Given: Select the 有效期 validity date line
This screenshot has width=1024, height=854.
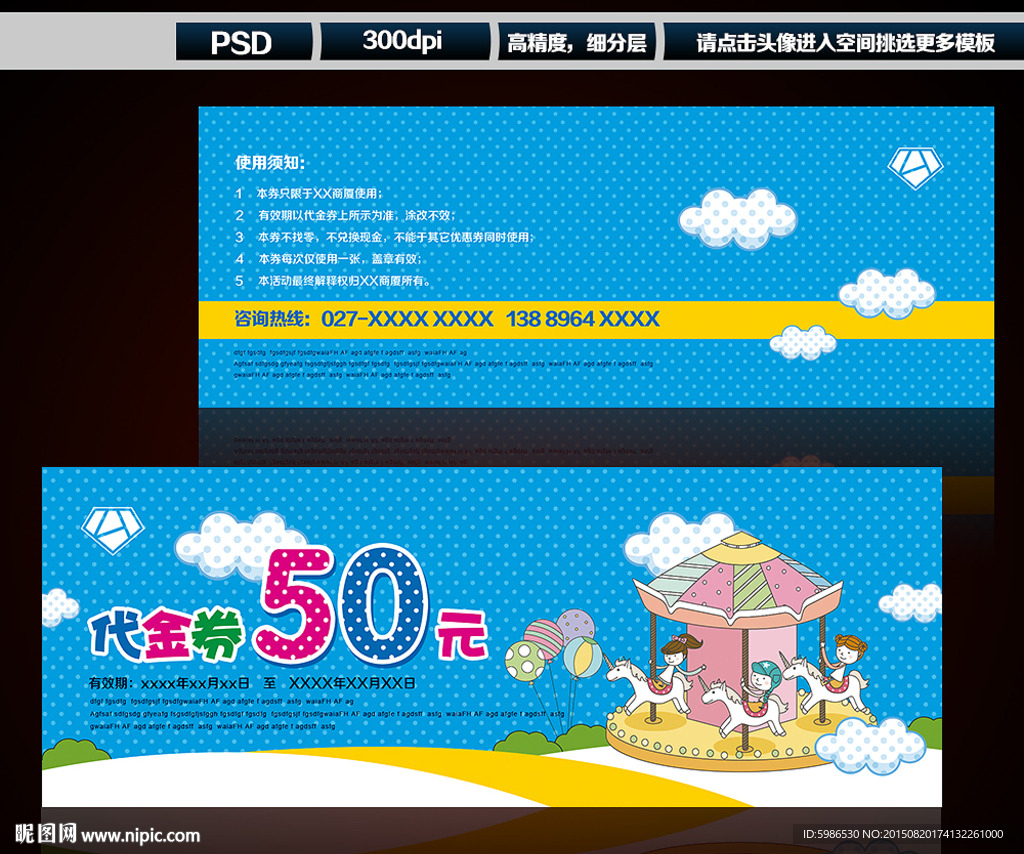Looking at the screenshot, I should (252, 683).
